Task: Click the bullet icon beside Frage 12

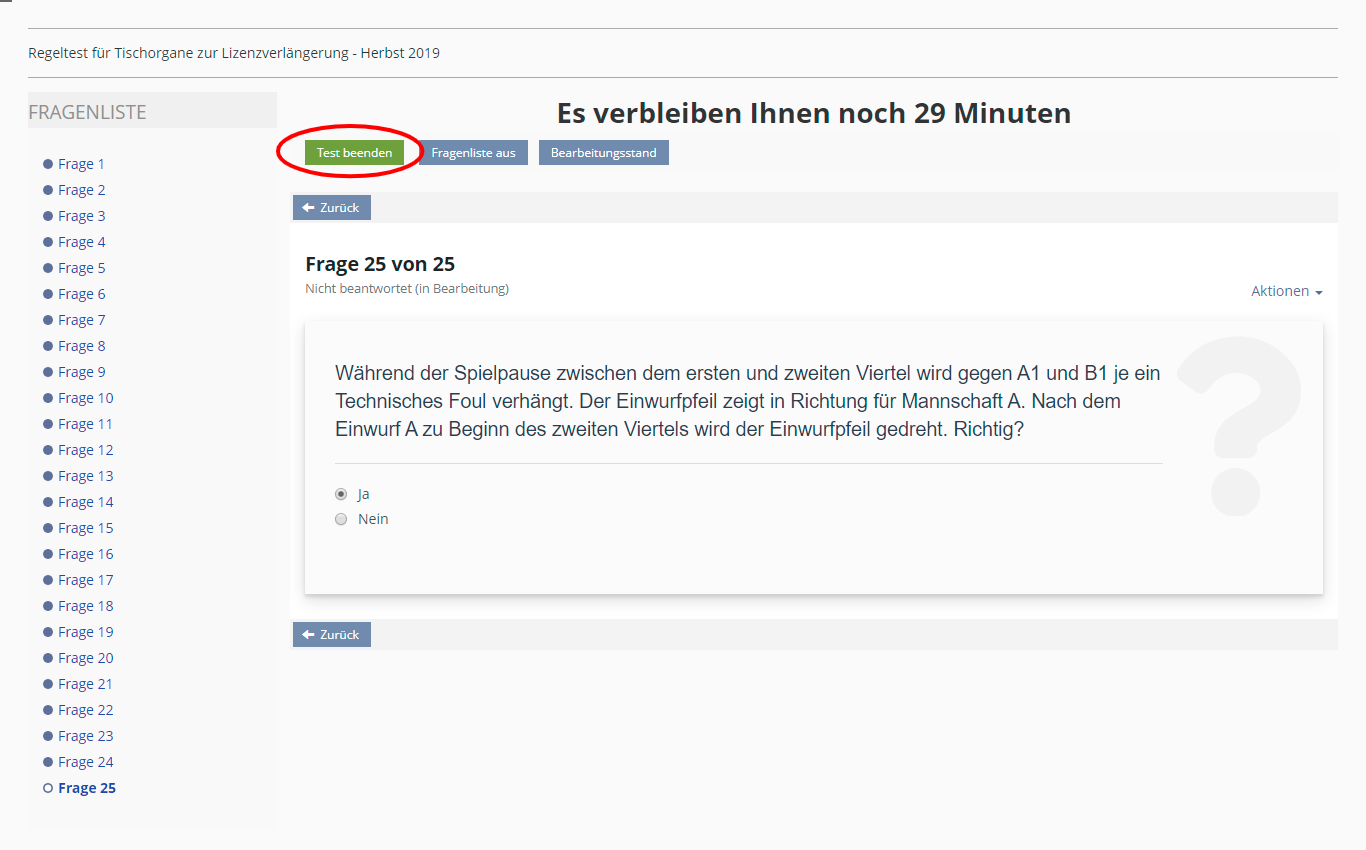Action: pyautogui.click(x=48, y=450)
